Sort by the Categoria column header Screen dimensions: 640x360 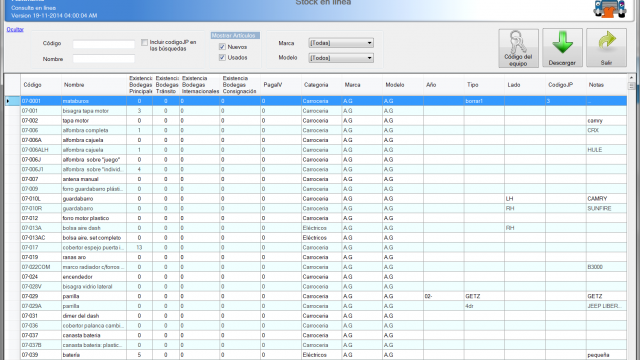click(321, 85)
